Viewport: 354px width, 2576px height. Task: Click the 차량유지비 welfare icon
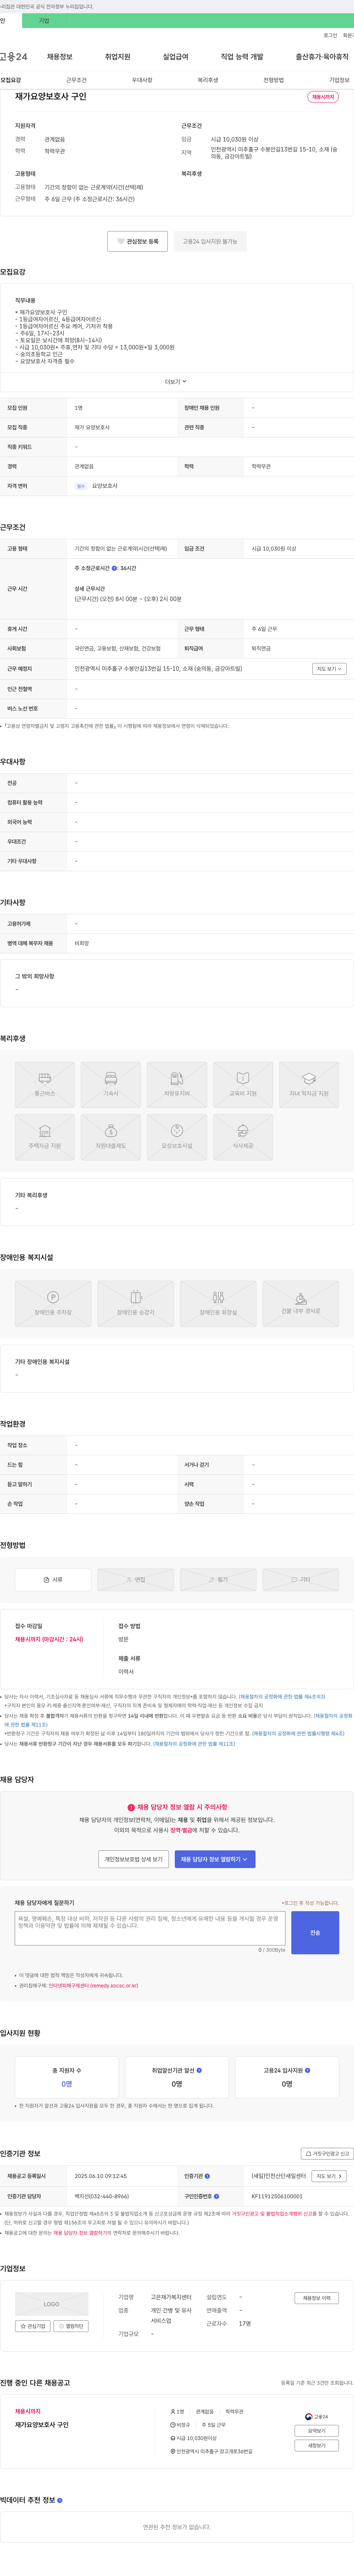[x=177, y=1085]
